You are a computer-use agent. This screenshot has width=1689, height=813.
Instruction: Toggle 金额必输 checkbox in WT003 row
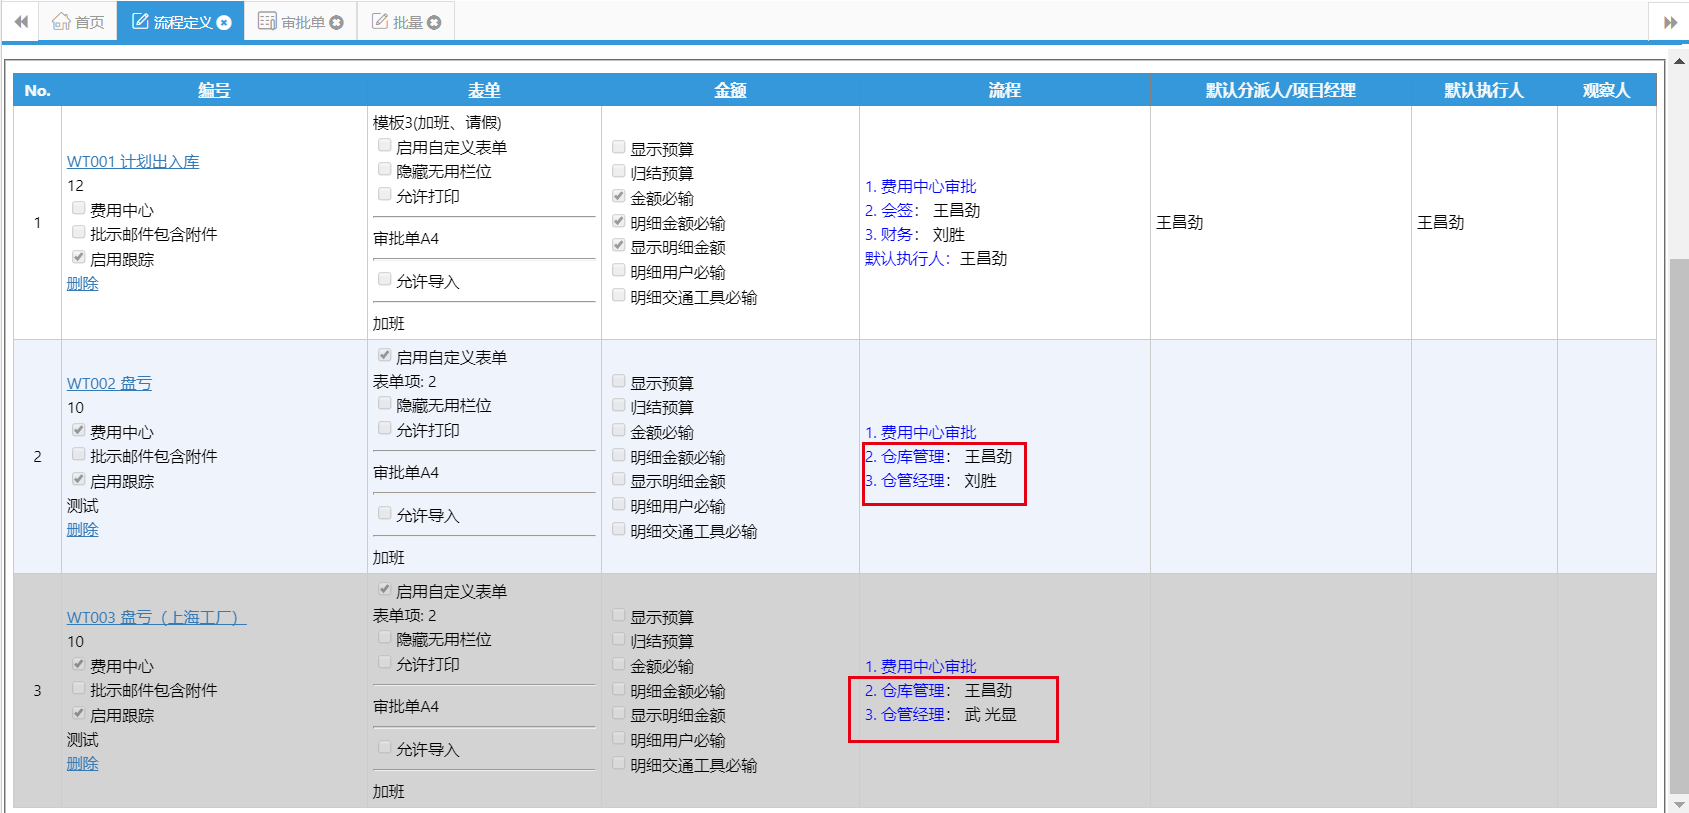pos(618,664)
